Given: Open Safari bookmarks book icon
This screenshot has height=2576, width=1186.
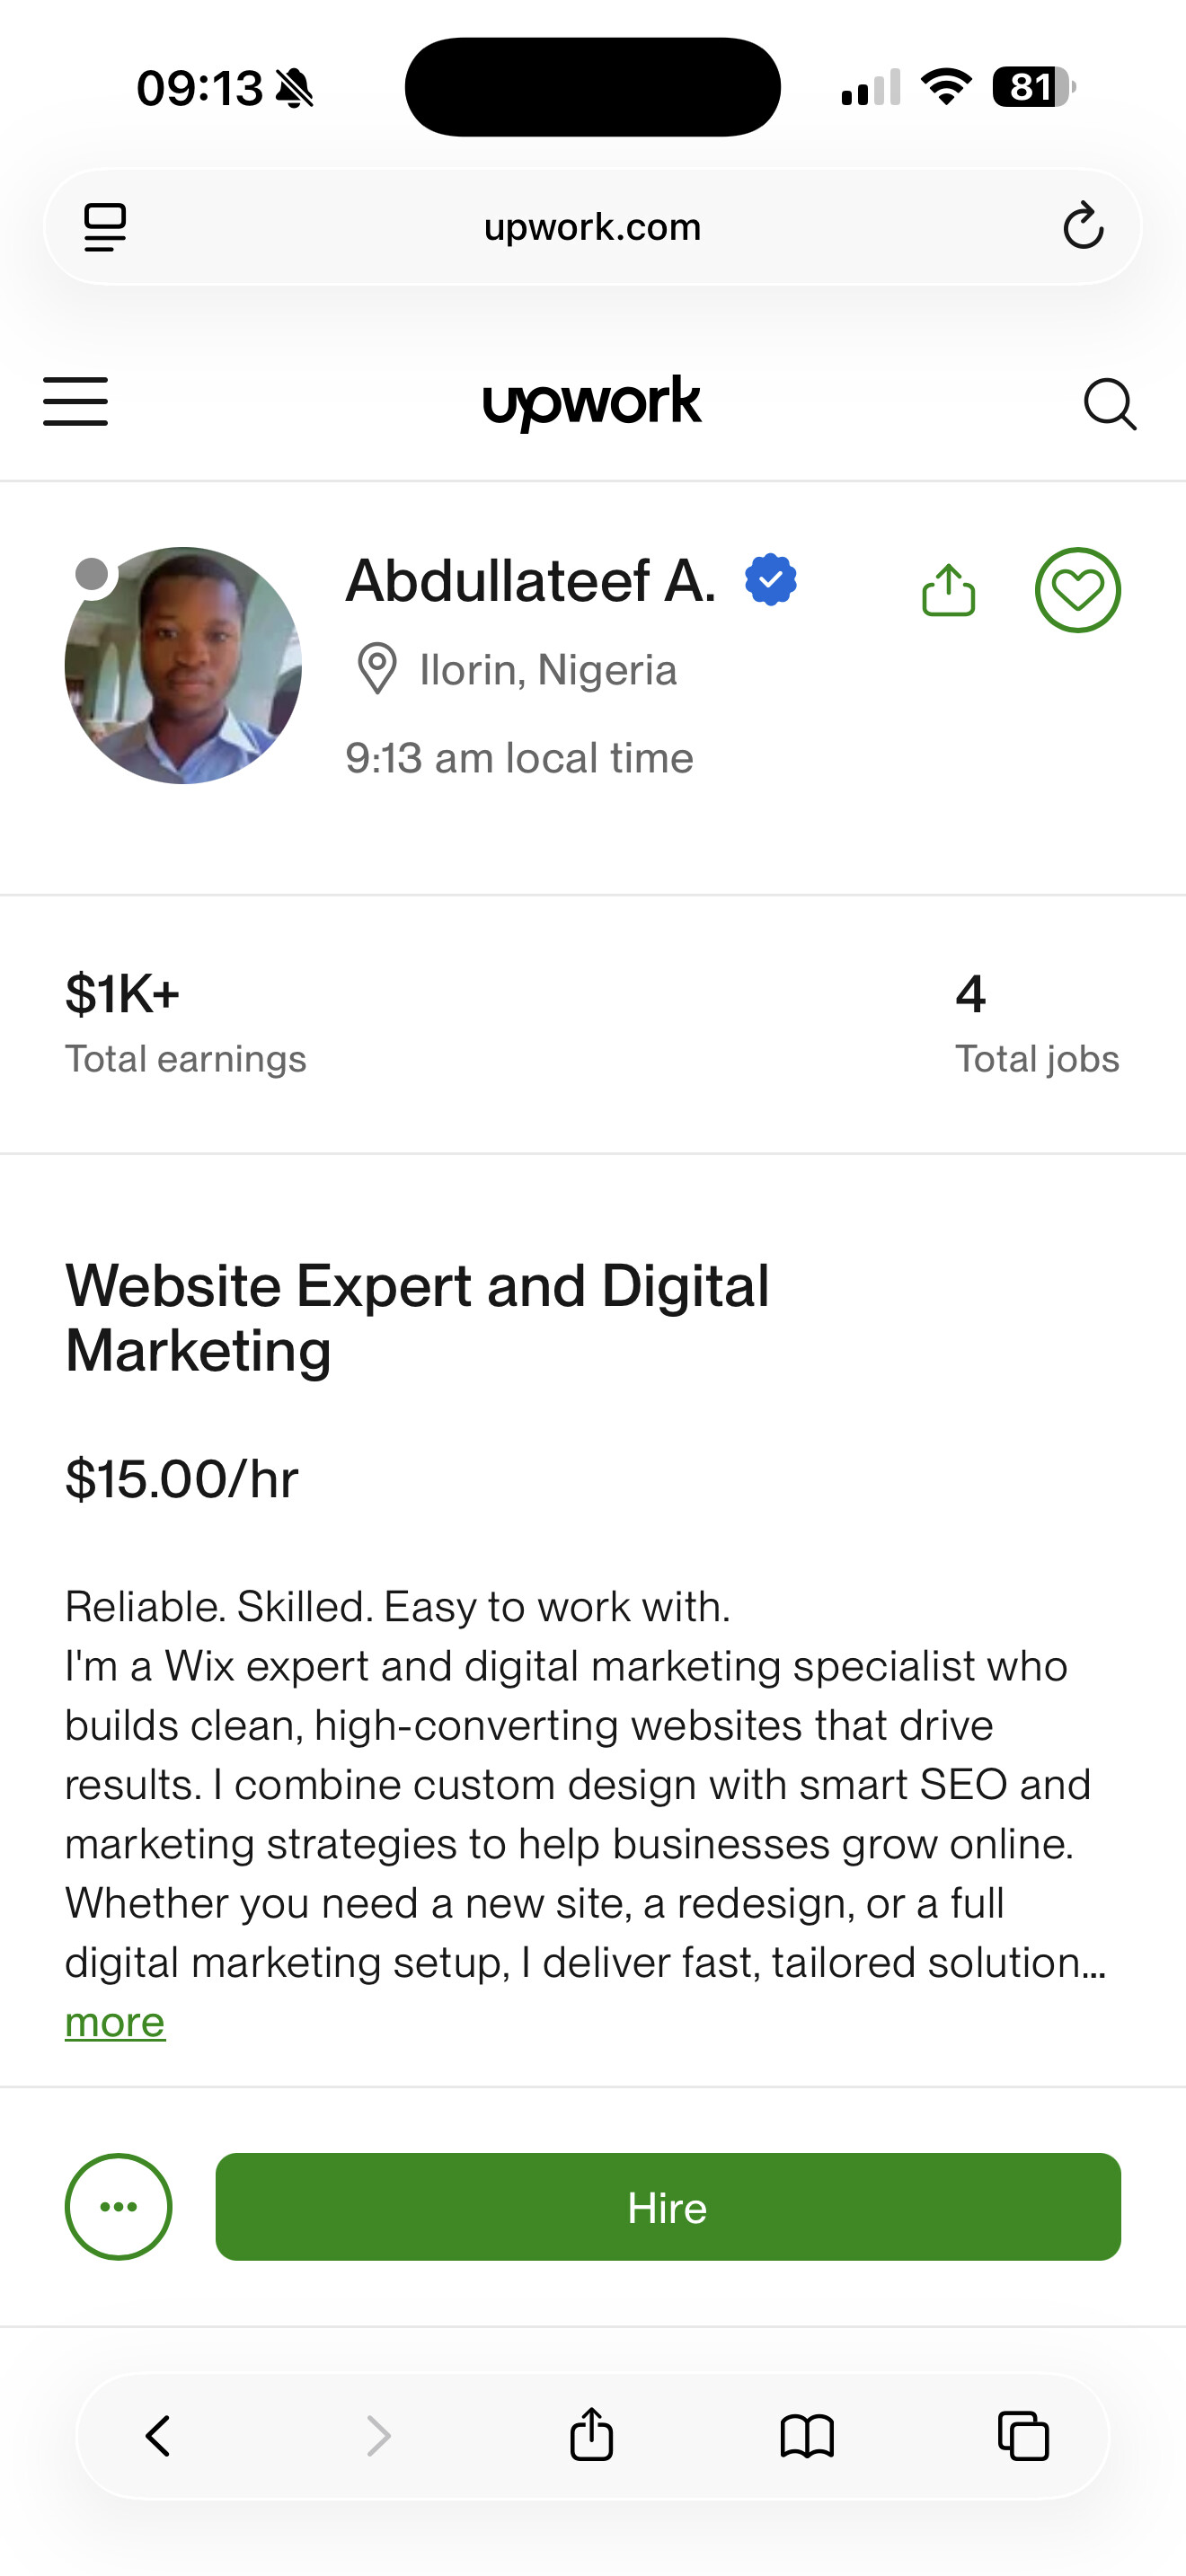Looking at the screenshot, I should click(807, 2435).
